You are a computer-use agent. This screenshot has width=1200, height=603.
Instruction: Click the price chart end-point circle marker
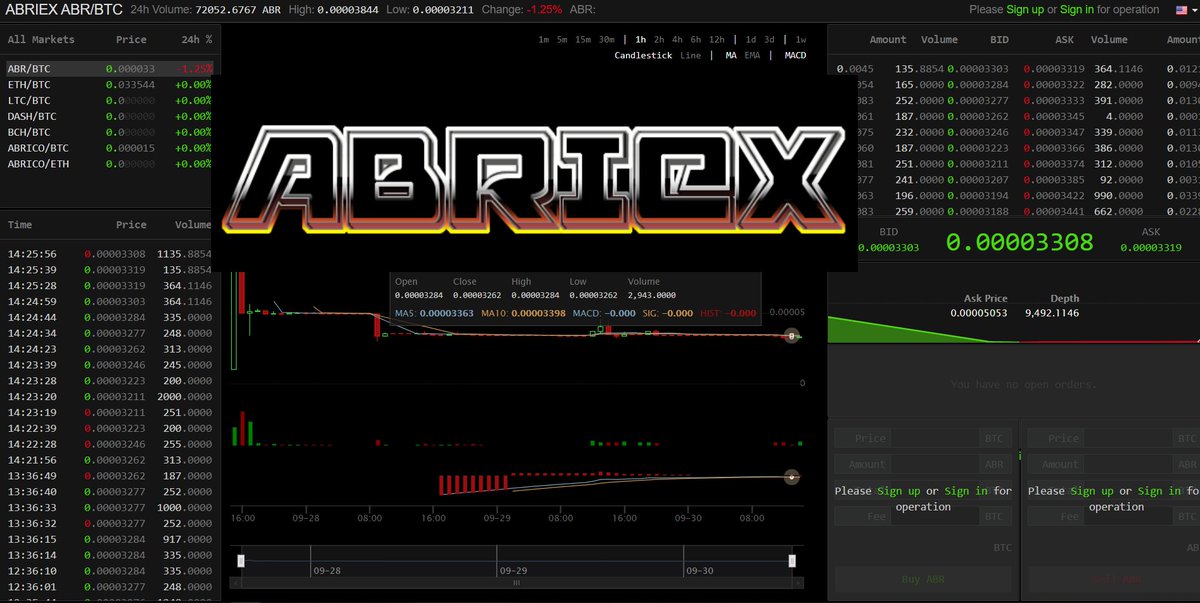click(792, 336)
